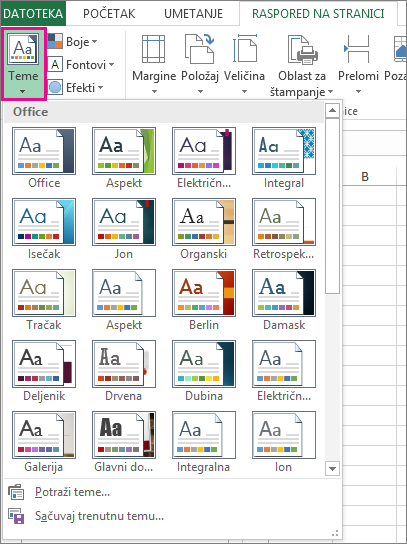
Task: Choose the Berlin theme
Action: 204,299
